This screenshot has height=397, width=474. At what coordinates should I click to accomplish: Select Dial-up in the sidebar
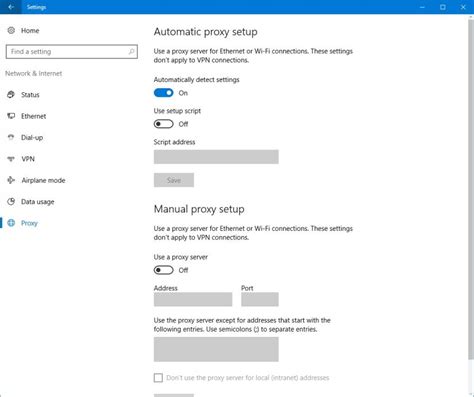tap(32, 137)
